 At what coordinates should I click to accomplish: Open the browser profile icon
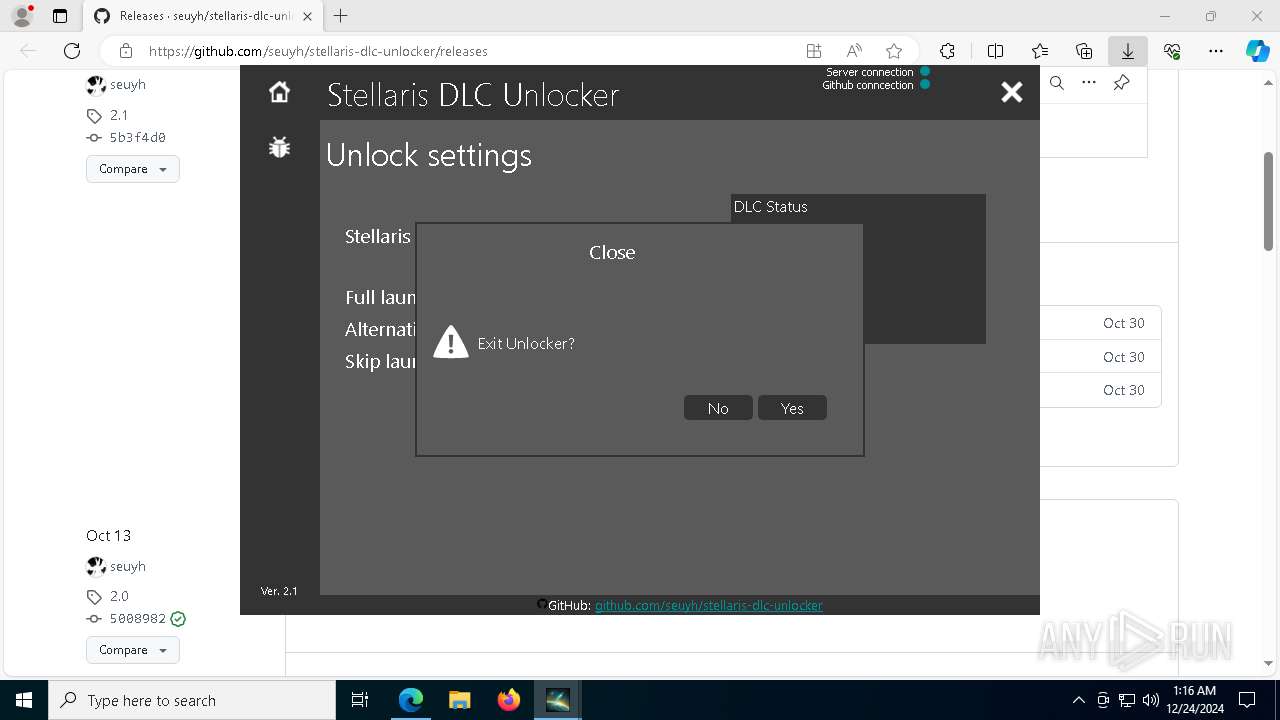(22, 16)
